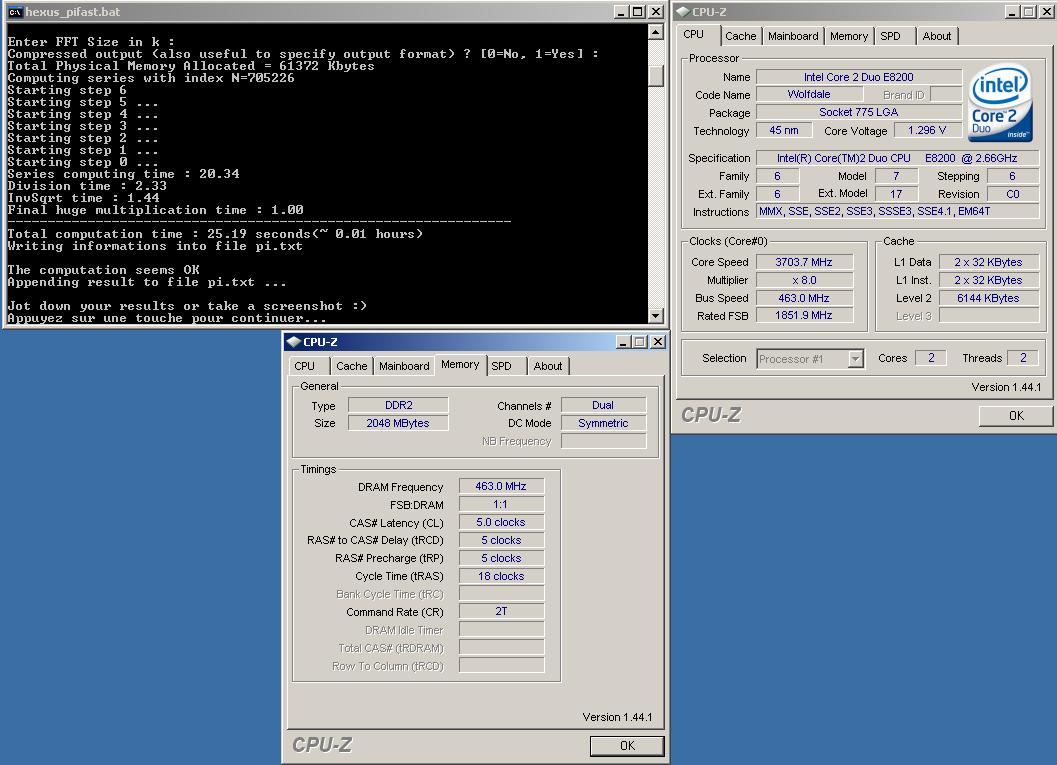Click the Package field Socket 775 LGA
The image size is (1057, 765).
point(859,112)
